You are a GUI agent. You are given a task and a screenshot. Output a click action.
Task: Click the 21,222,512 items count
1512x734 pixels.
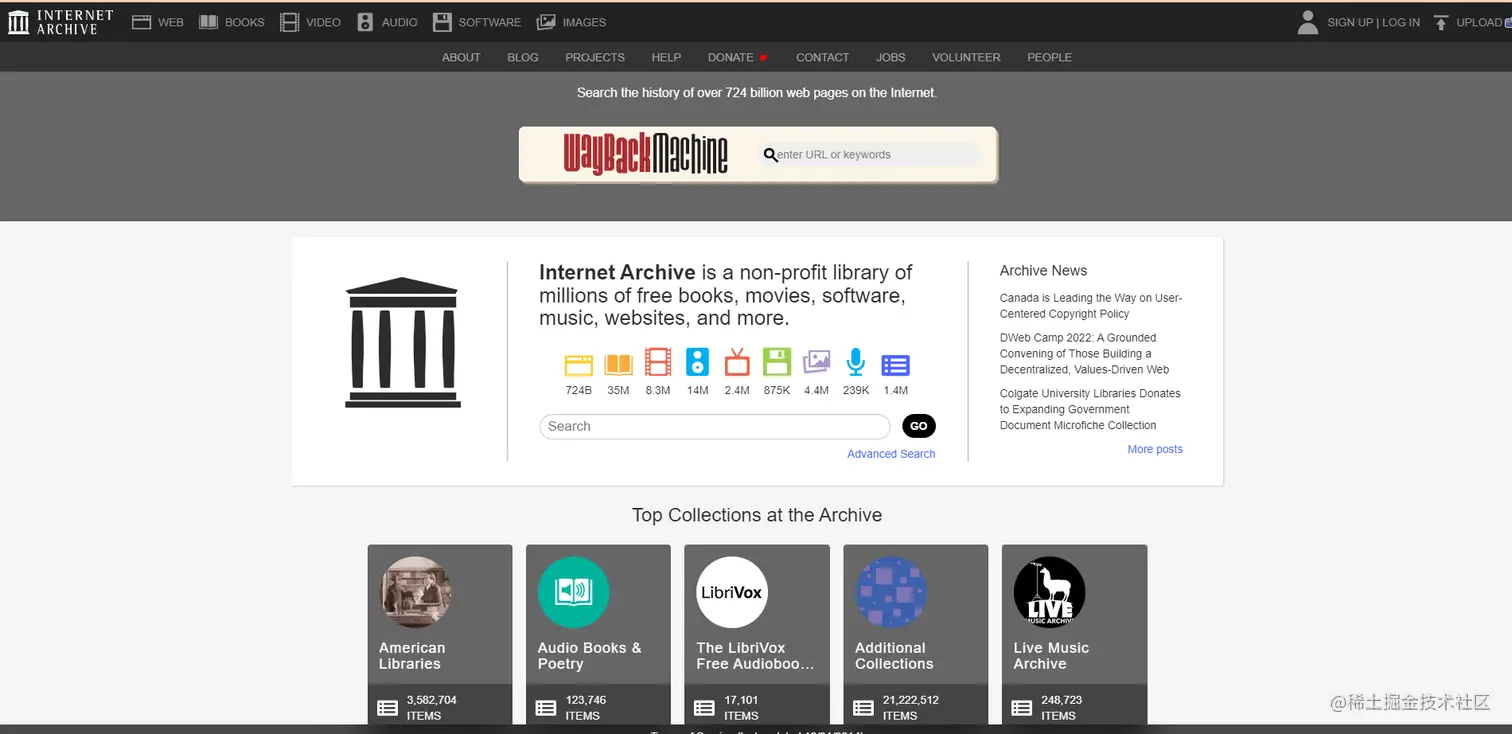coord(911,707)
